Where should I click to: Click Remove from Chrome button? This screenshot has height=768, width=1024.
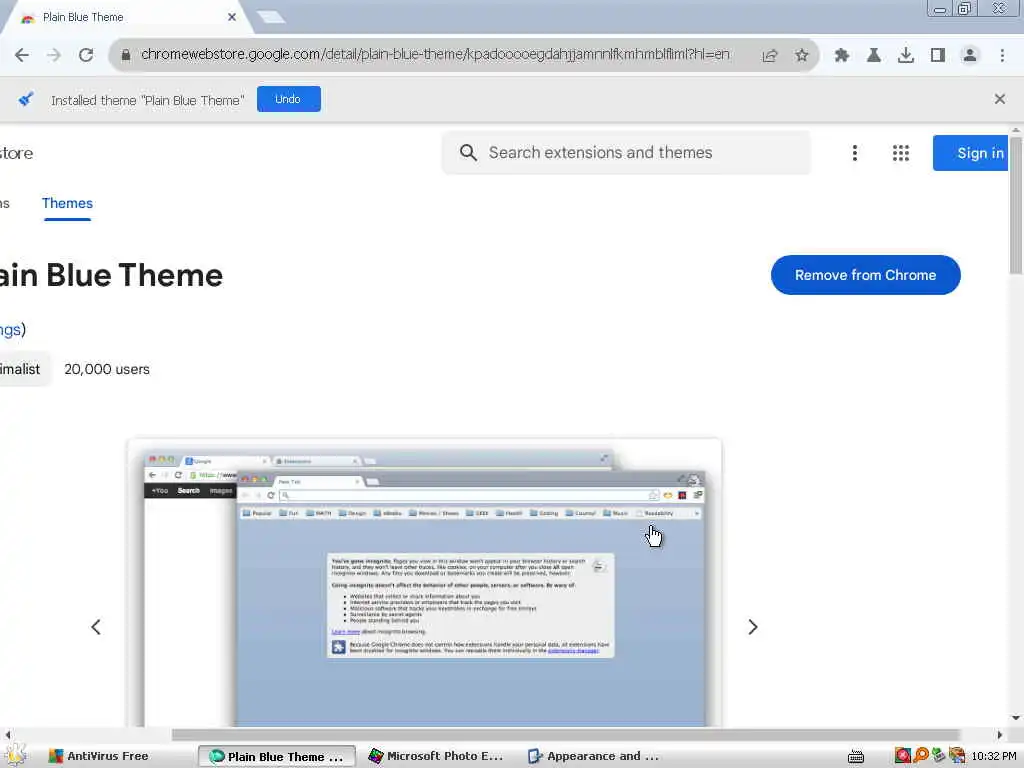coord(865,275)
